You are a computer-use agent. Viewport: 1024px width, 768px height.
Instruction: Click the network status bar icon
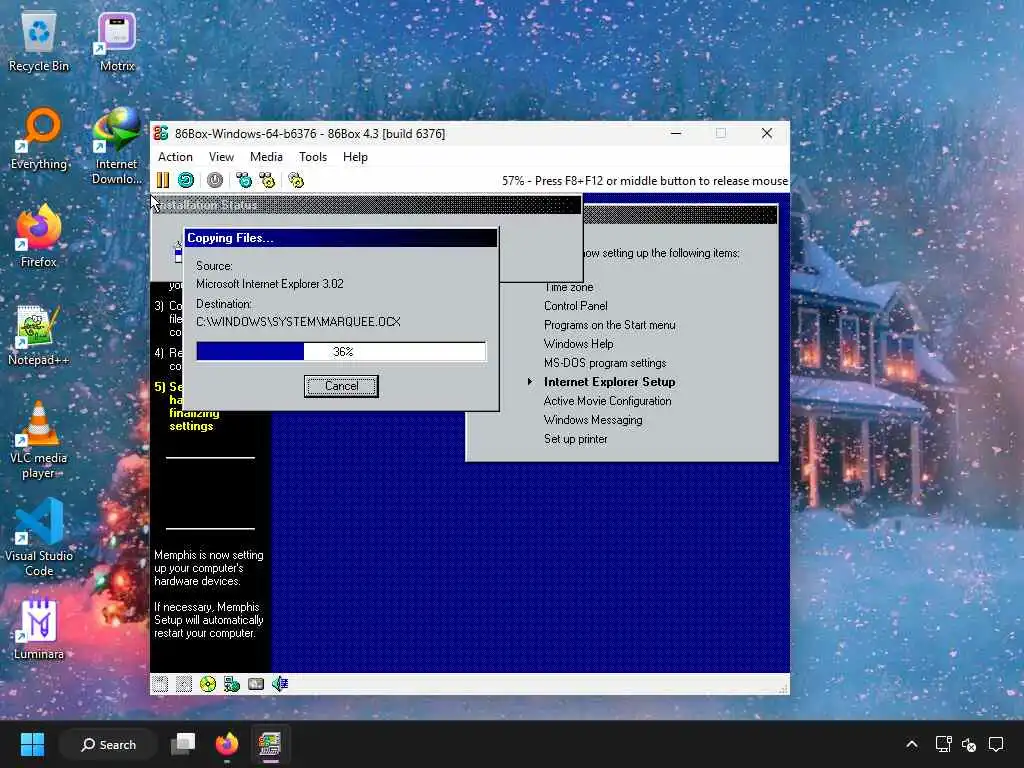(232, 684)
